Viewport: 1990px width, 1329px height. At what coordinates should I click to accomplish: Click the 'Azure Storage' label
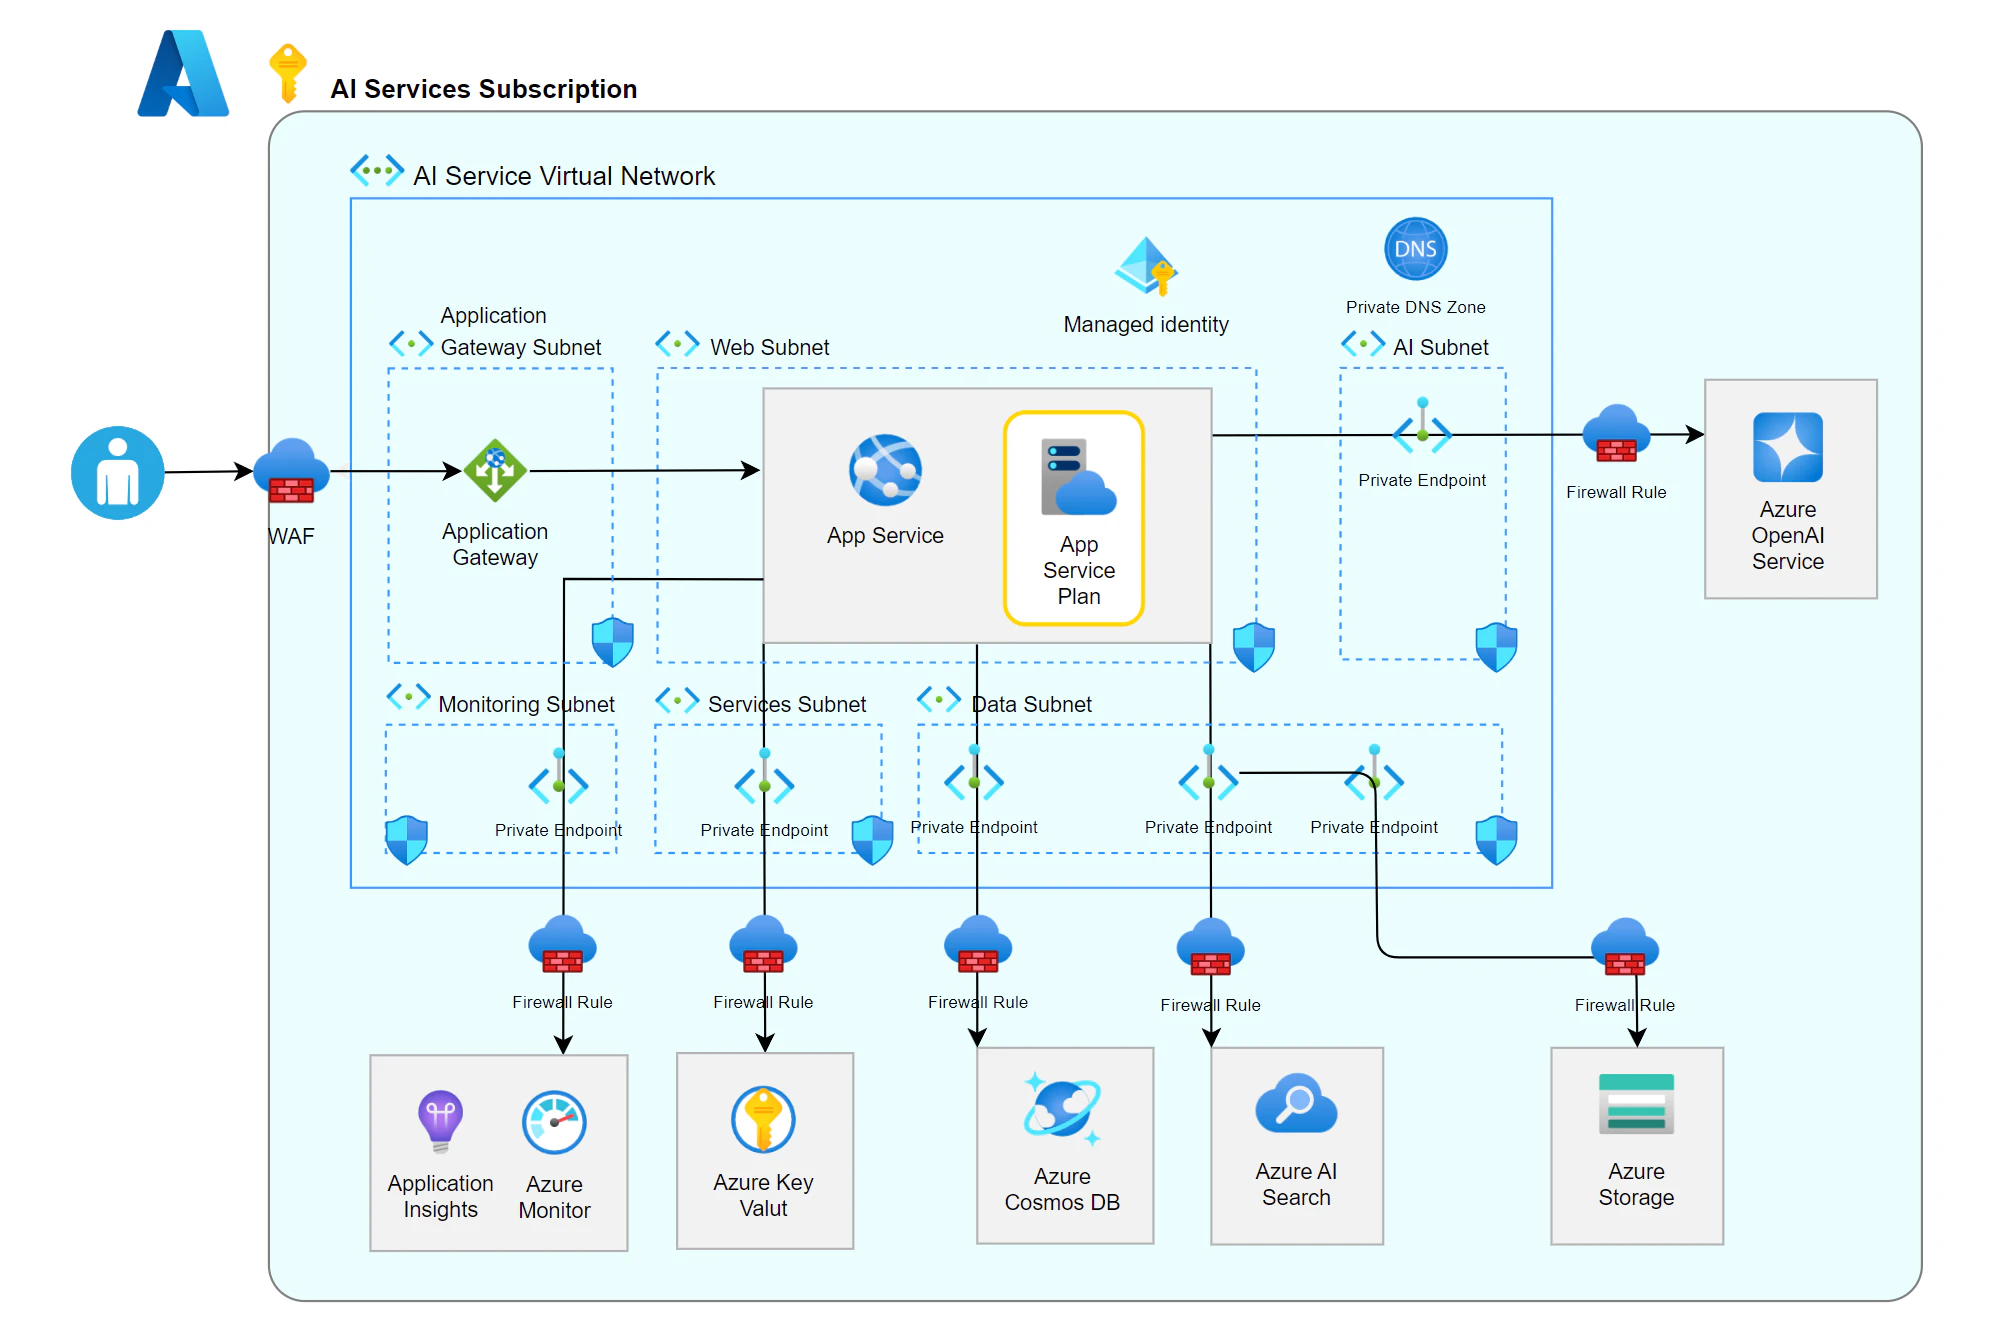(x=1636, y=1184)
